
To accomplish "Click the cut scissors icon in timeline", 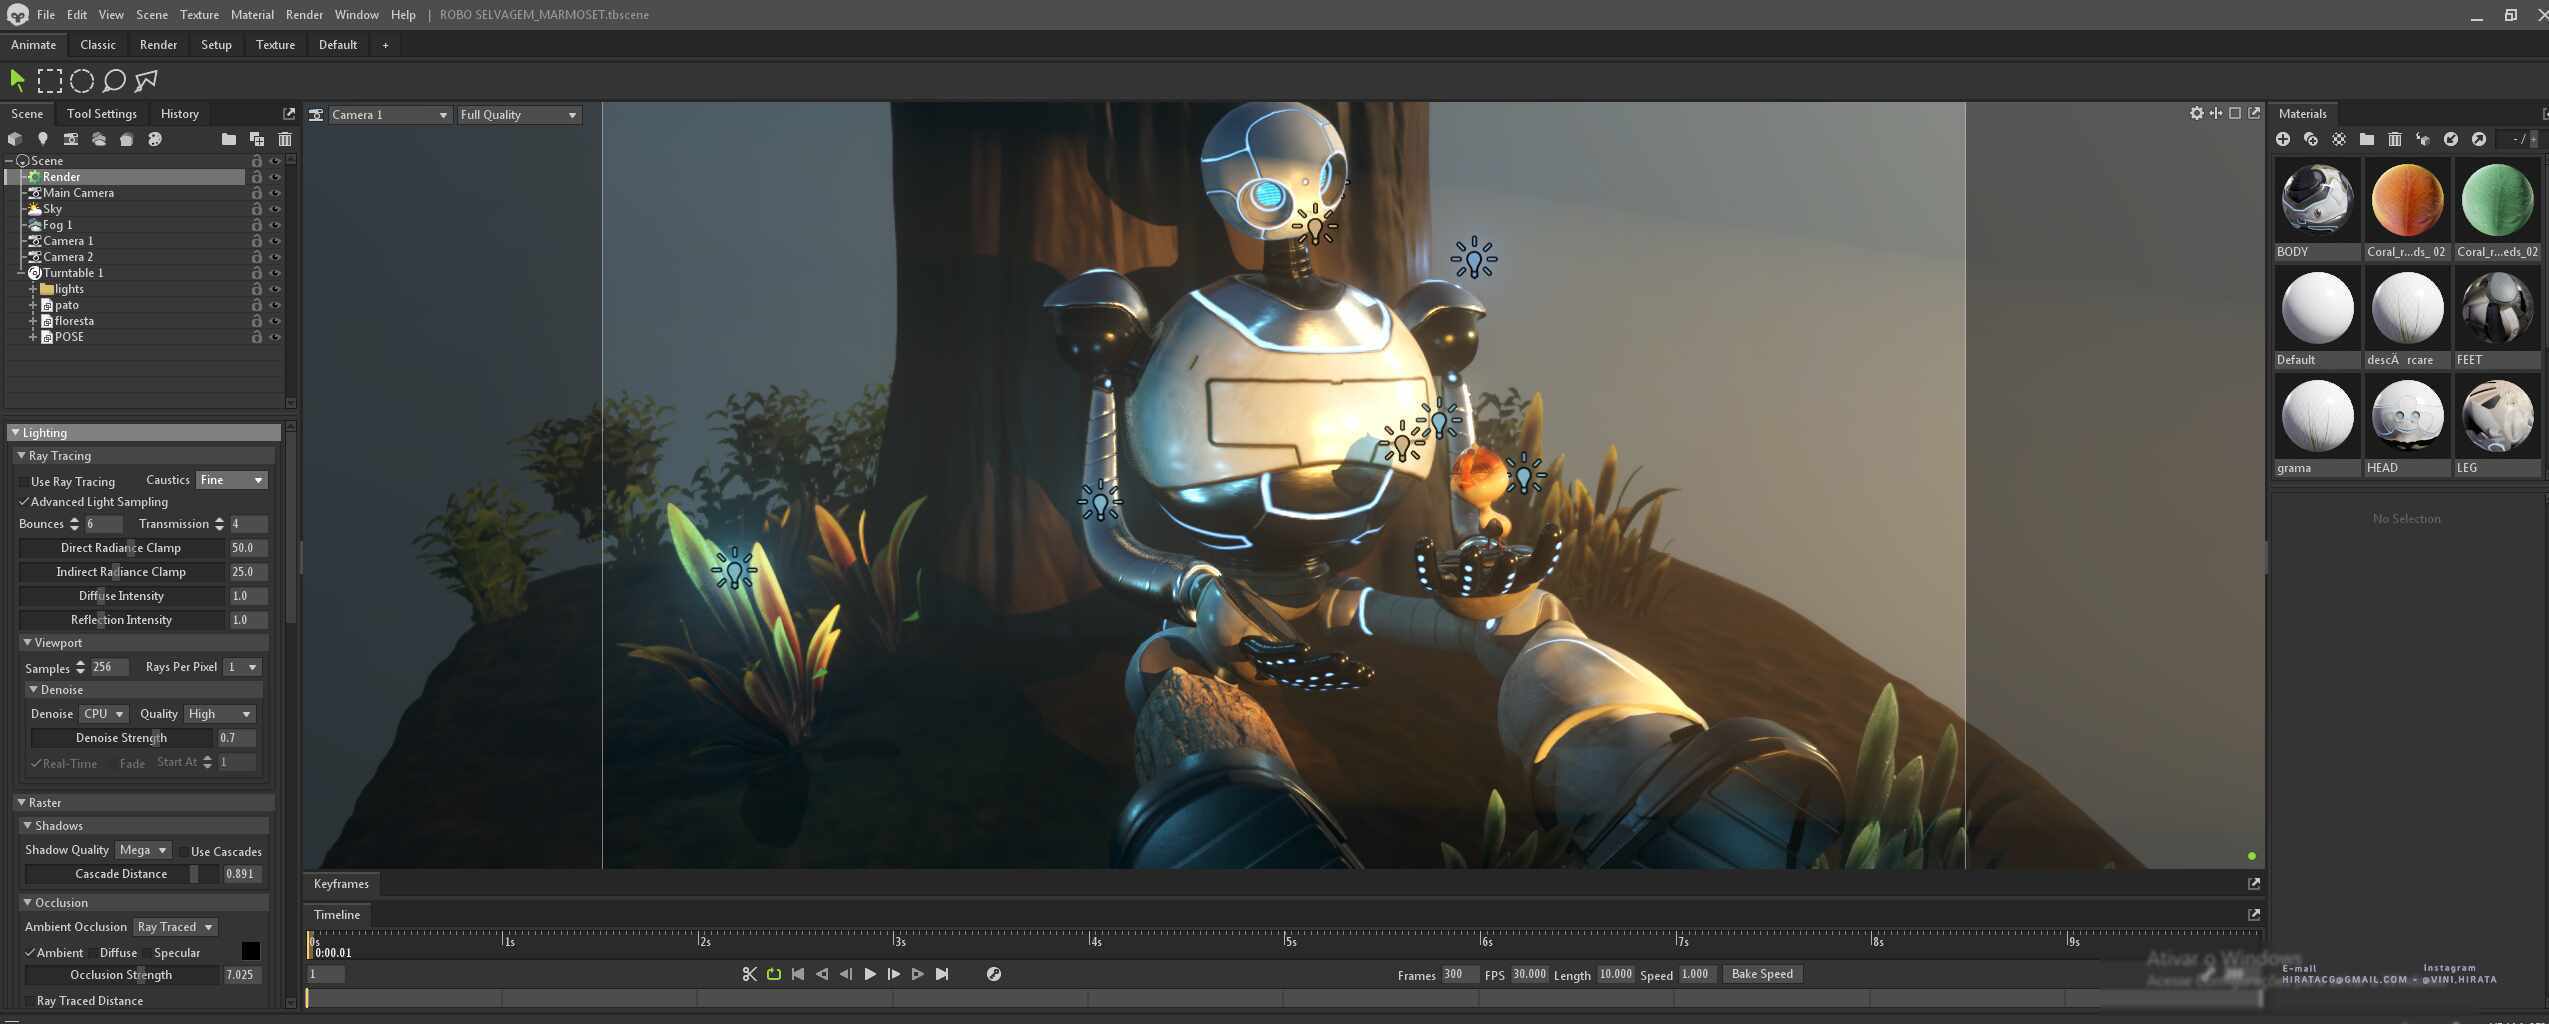I will coord(749,974).
